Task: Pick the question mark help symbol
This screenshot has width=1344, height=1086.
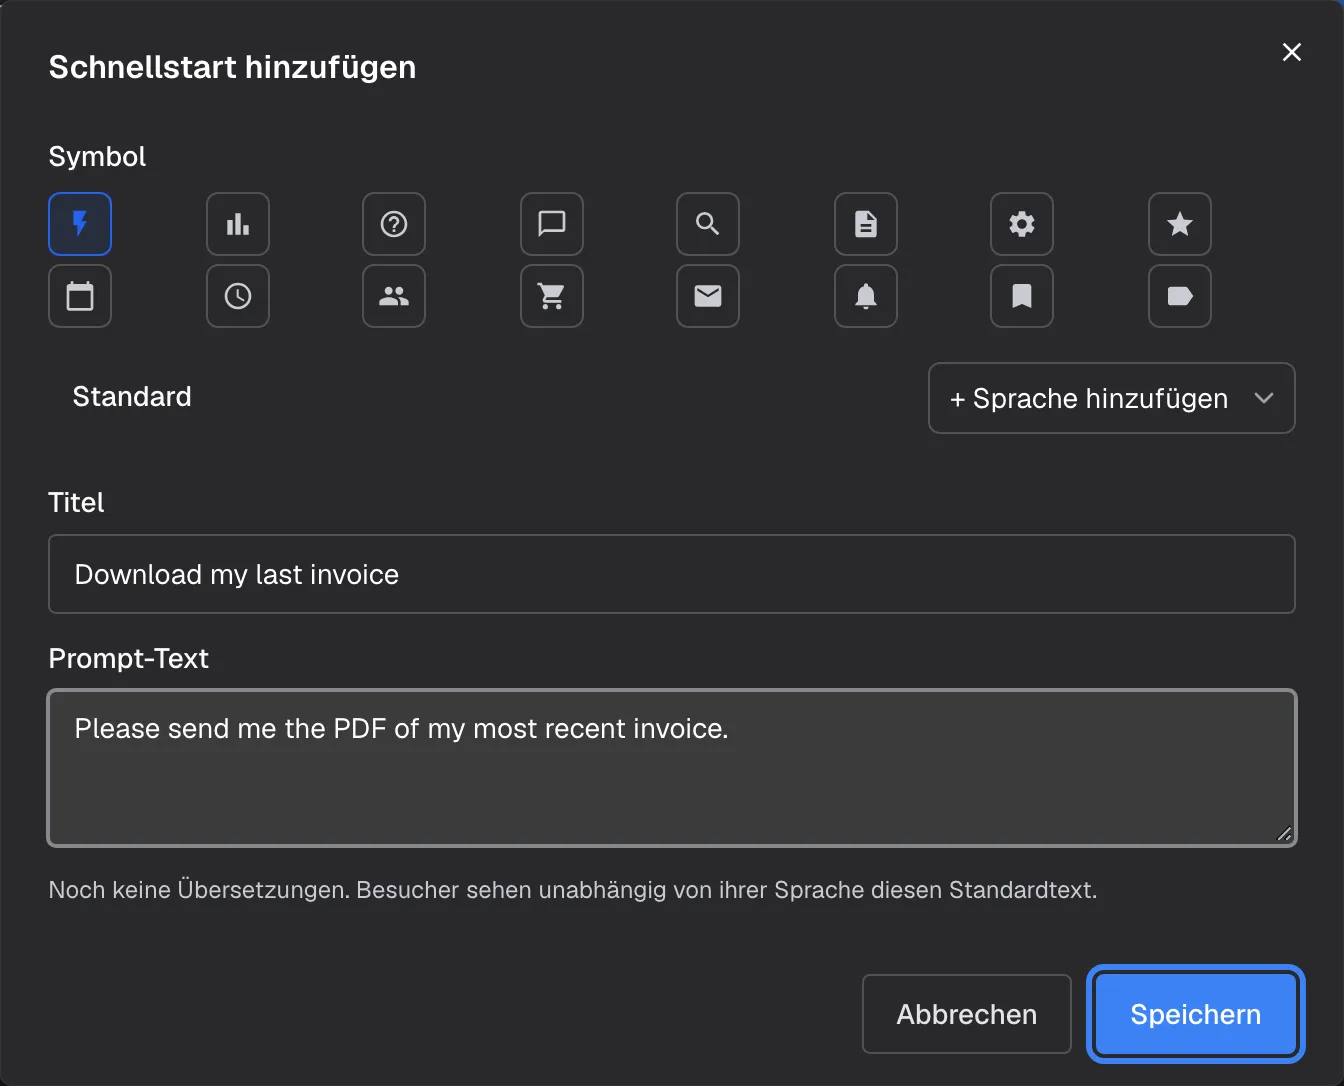Action: [x=394, y=224]
